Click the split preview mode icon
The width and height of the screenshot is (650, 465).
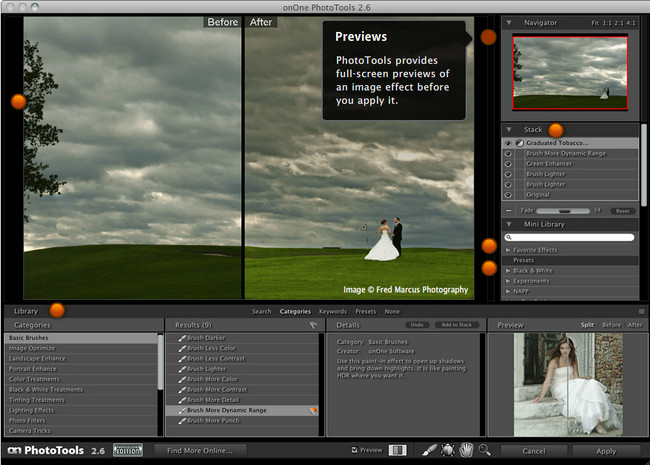coord(397,451)
